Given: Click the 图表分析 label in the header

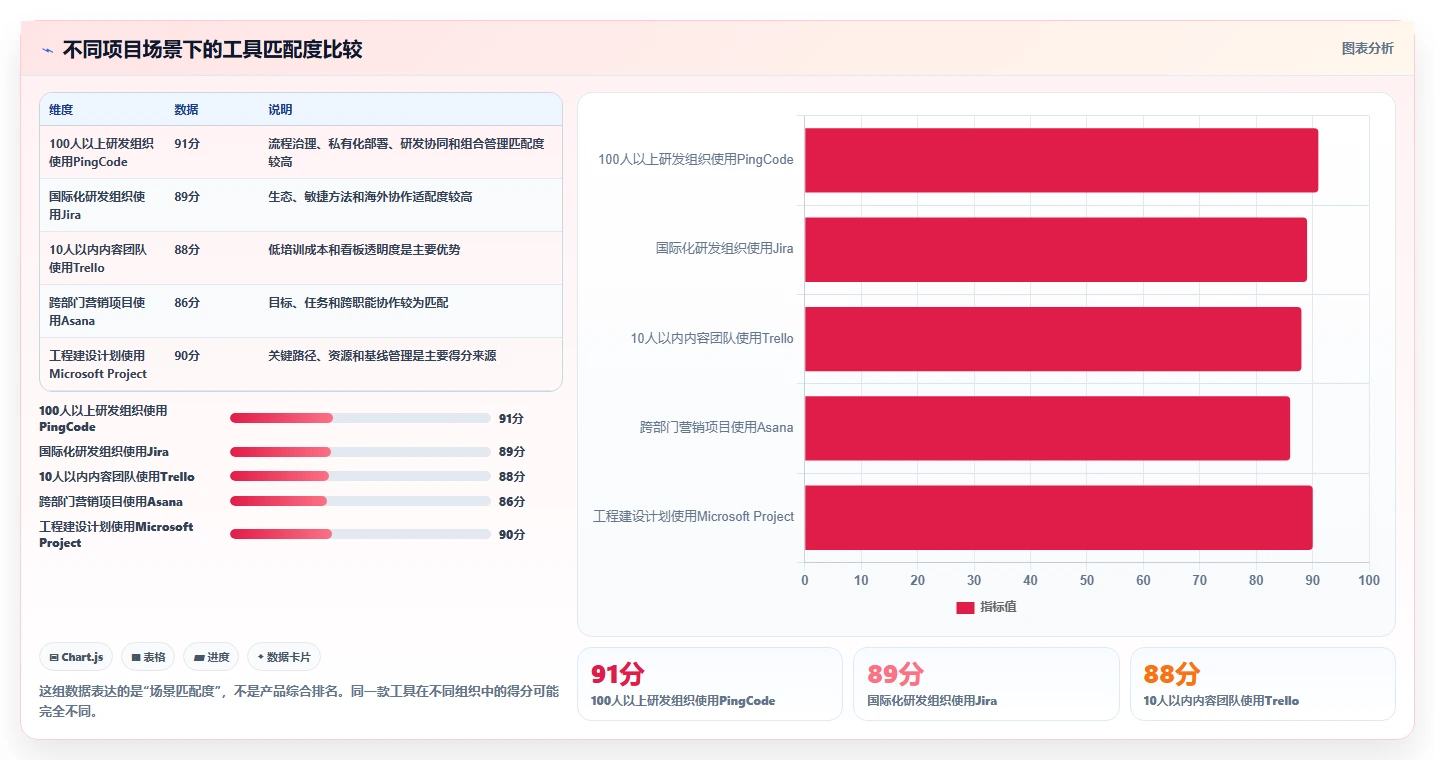Looking at the screenshot, I should coord(1367,49).
